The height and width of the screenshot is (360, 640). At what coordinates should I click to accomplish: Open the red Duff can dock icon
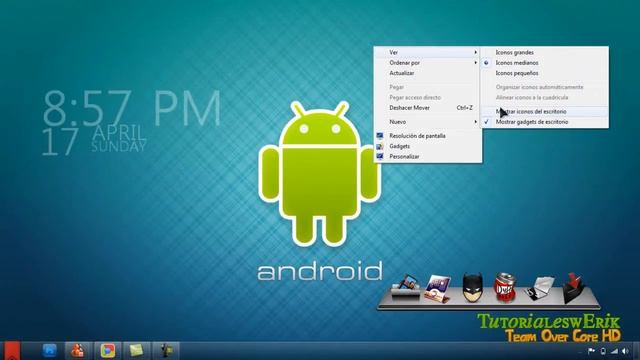pos(505,288)
